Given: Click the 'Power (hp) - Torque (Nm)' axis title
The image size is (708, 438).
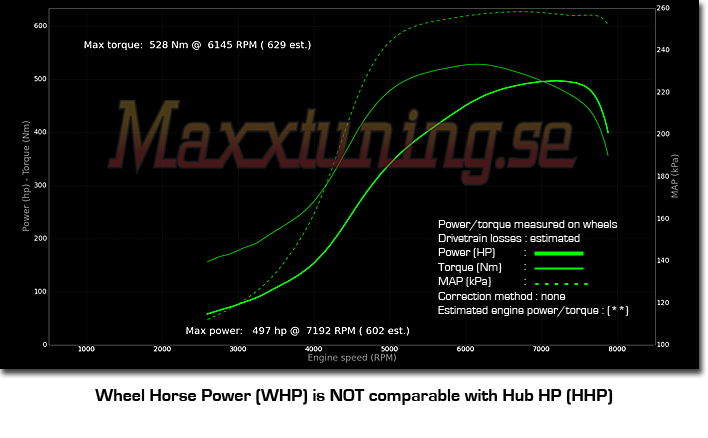Looking at the screenshot, I should (x=26, y=176).
